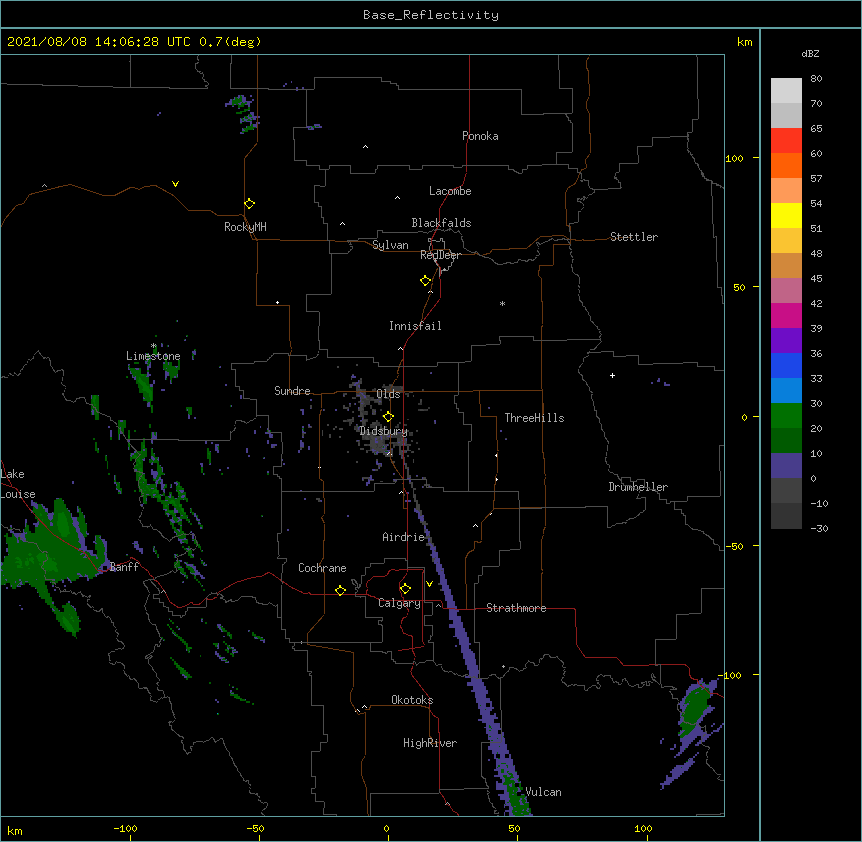Click the Blackfalds city label

pyautogui.click(x=441, y=223)
